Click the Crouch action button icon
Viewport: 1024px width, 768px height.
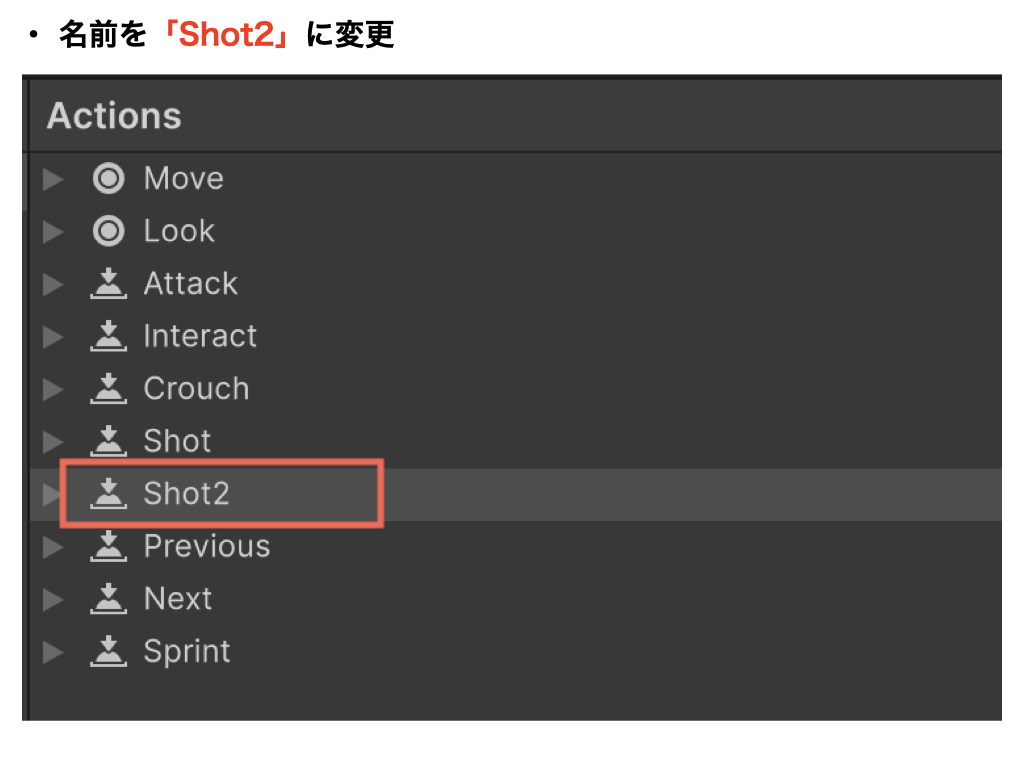coord(108,389)
